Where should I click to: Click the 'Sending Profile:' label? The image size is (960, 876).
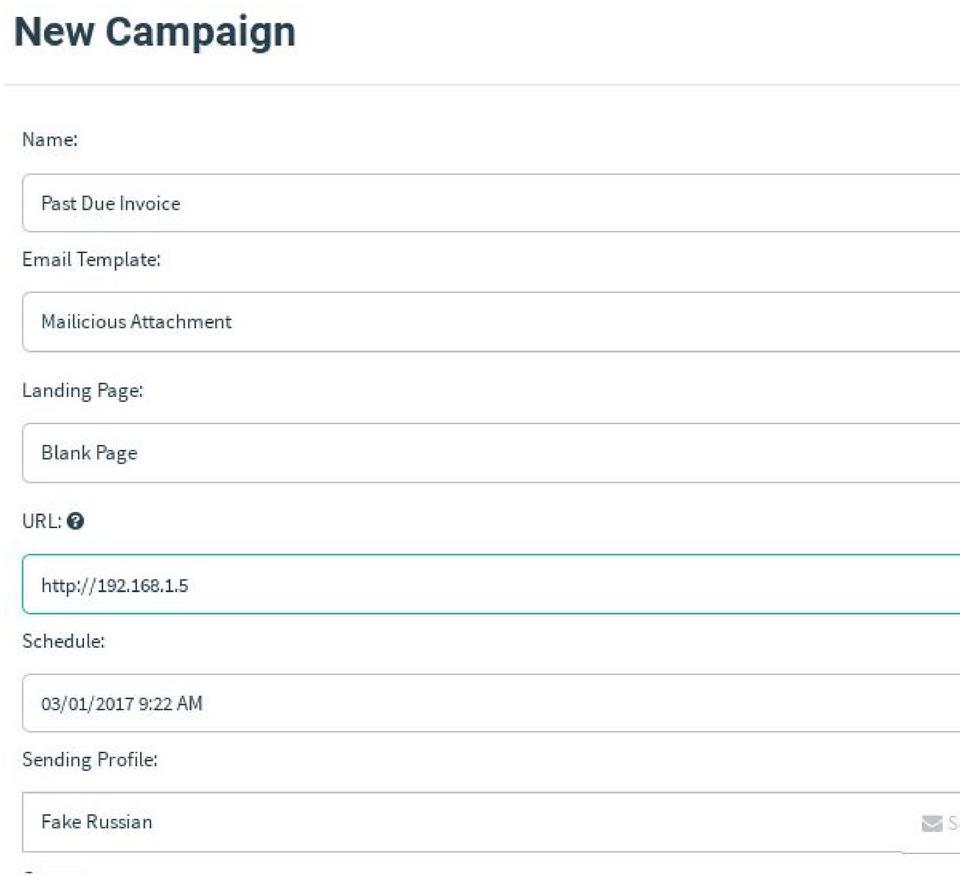90,760
